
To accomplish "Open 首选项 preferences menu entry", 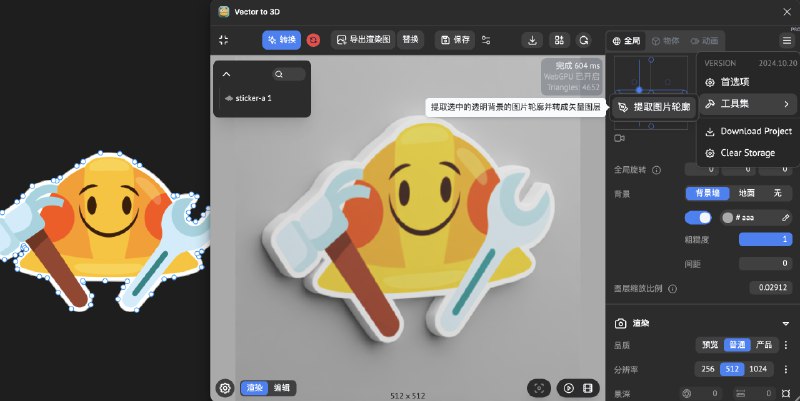I will (747, 82).
